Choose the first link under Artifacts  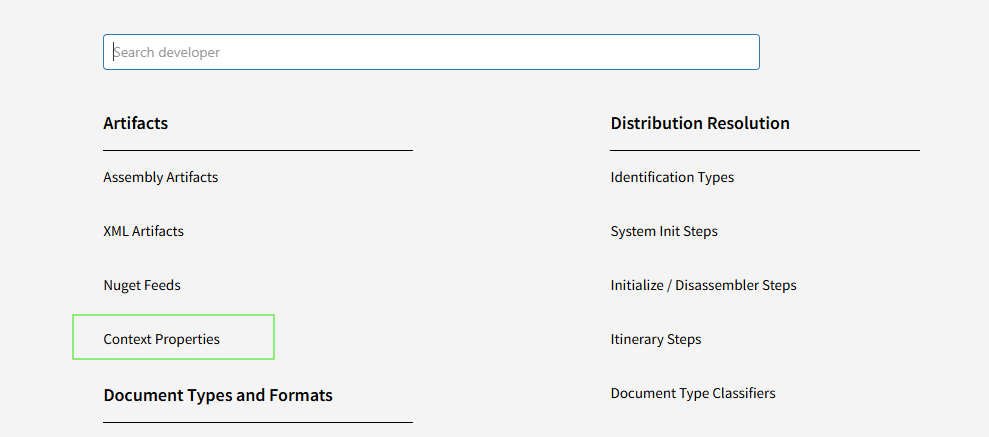[160, 177]
